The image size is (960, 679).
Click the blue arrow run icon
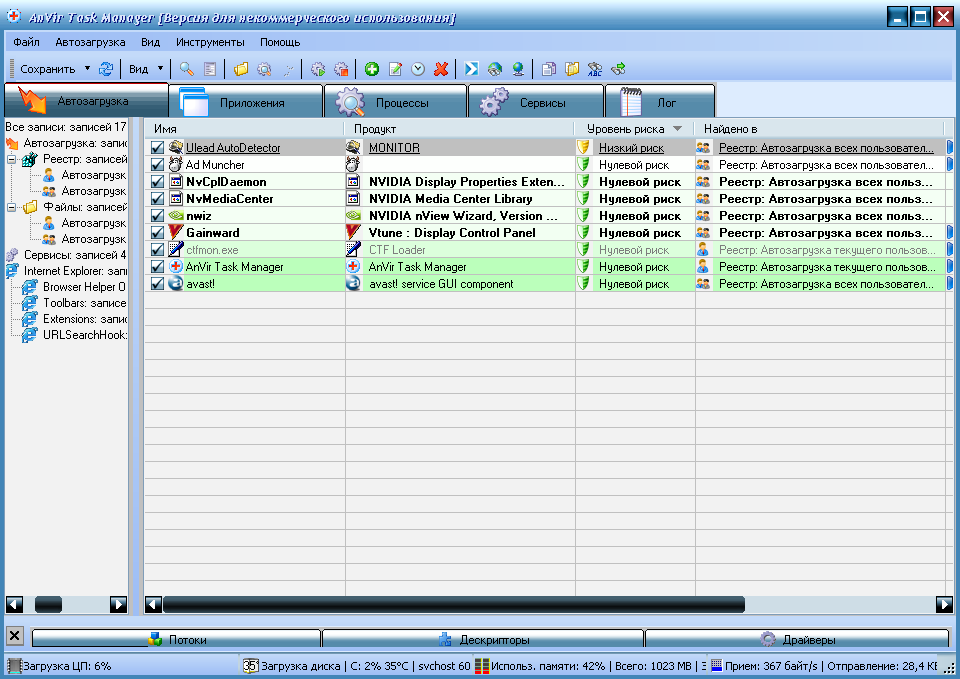click(471, 69)
